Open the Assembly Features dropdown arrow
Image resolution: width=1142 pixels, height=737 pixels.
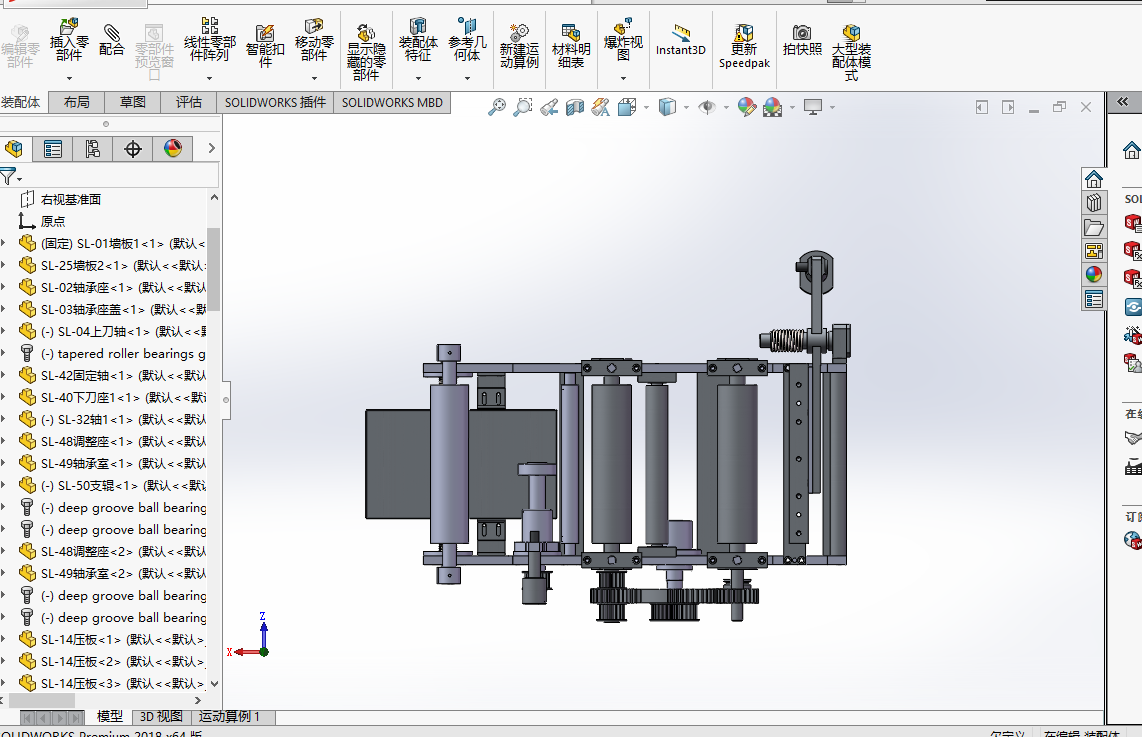click(x=418, y=78)
